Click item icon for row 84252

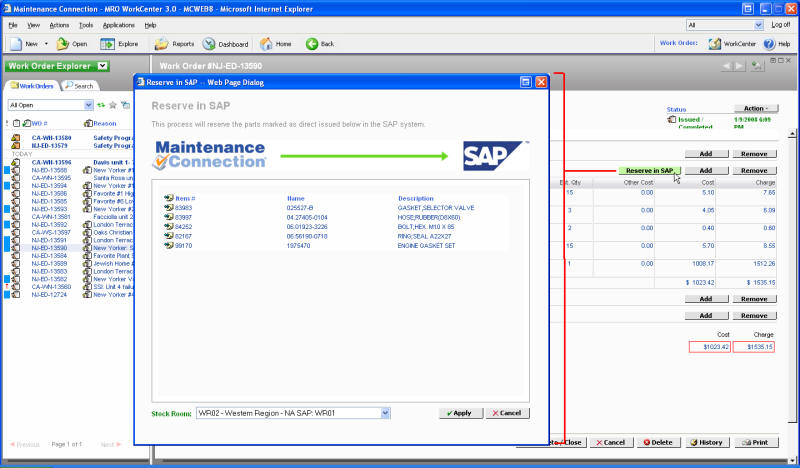[169, 227]
